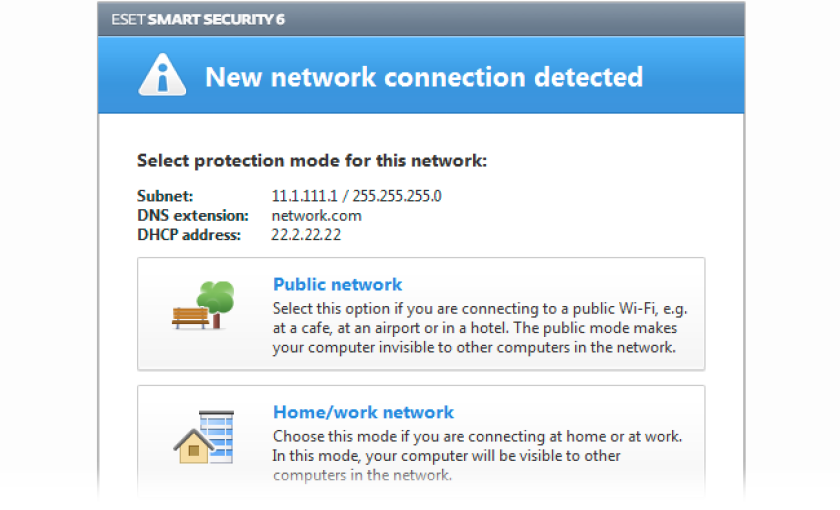The image size is (840, 510).
Task: Click the house and office building icon
Action: tap(204, 437)
